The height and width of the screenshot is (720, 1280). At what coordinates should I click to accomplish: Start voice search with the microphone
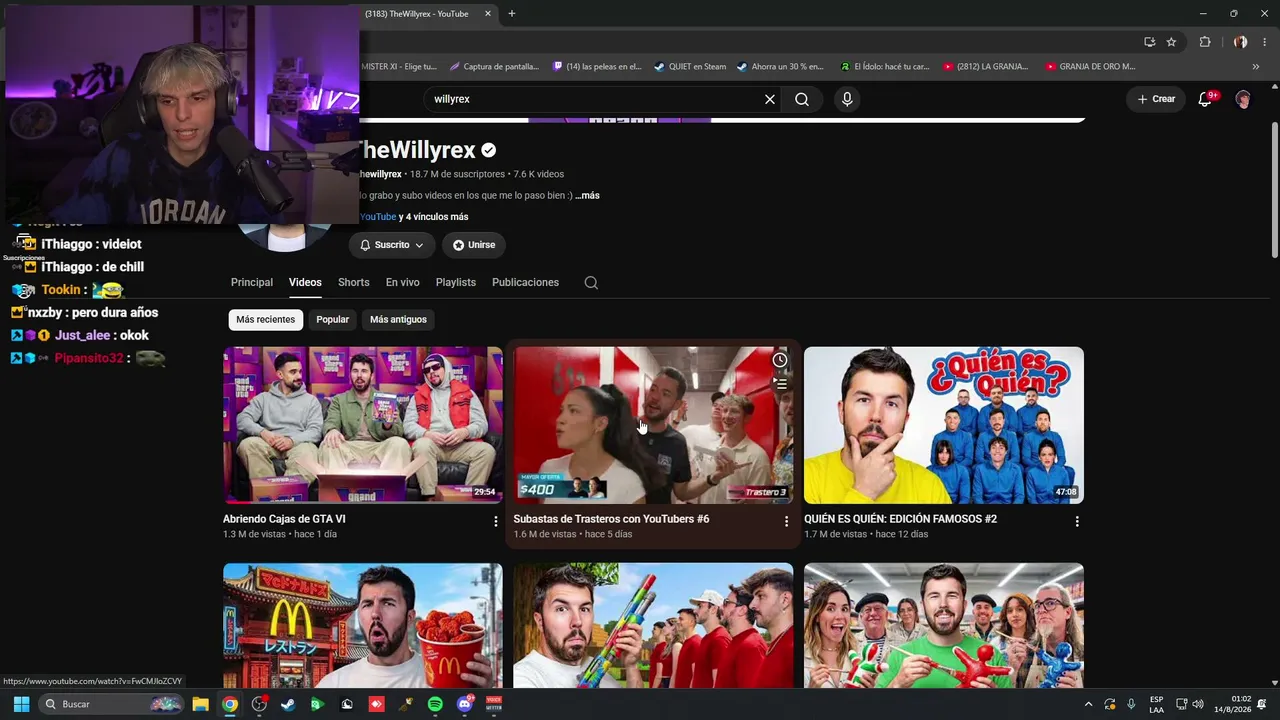847,99
